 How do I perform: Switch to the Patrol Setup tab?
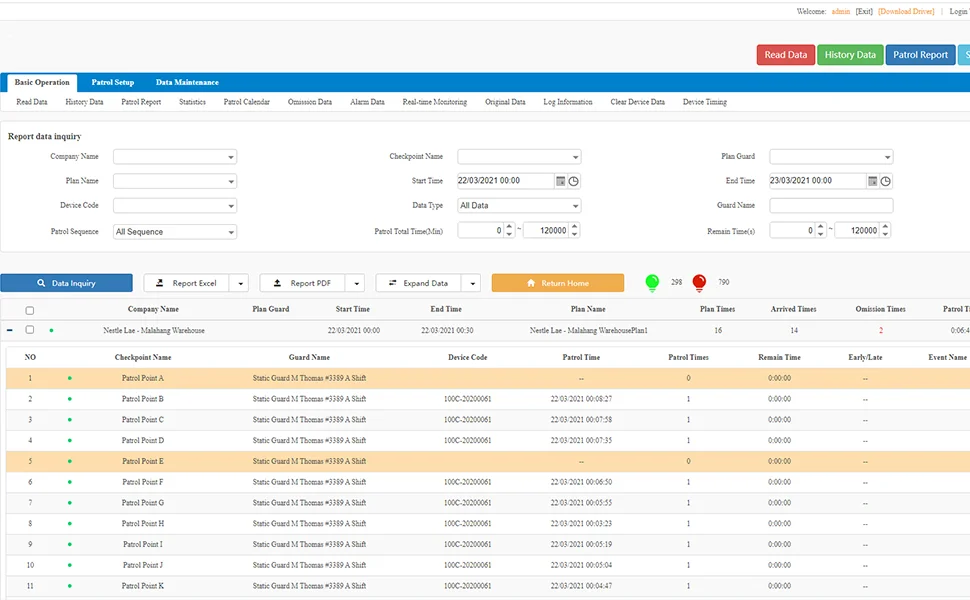(x=113, y=82)
